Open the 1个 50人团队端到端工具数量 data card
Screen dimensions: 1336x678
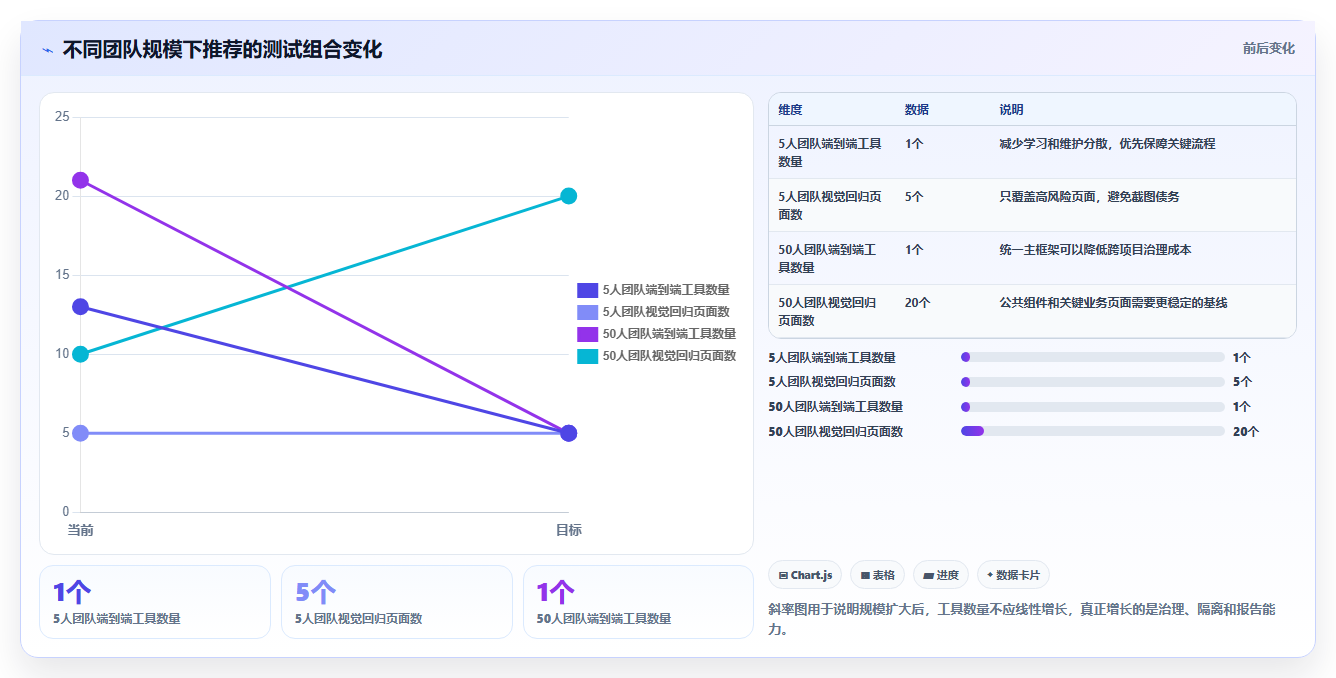(x=638, y=602)
